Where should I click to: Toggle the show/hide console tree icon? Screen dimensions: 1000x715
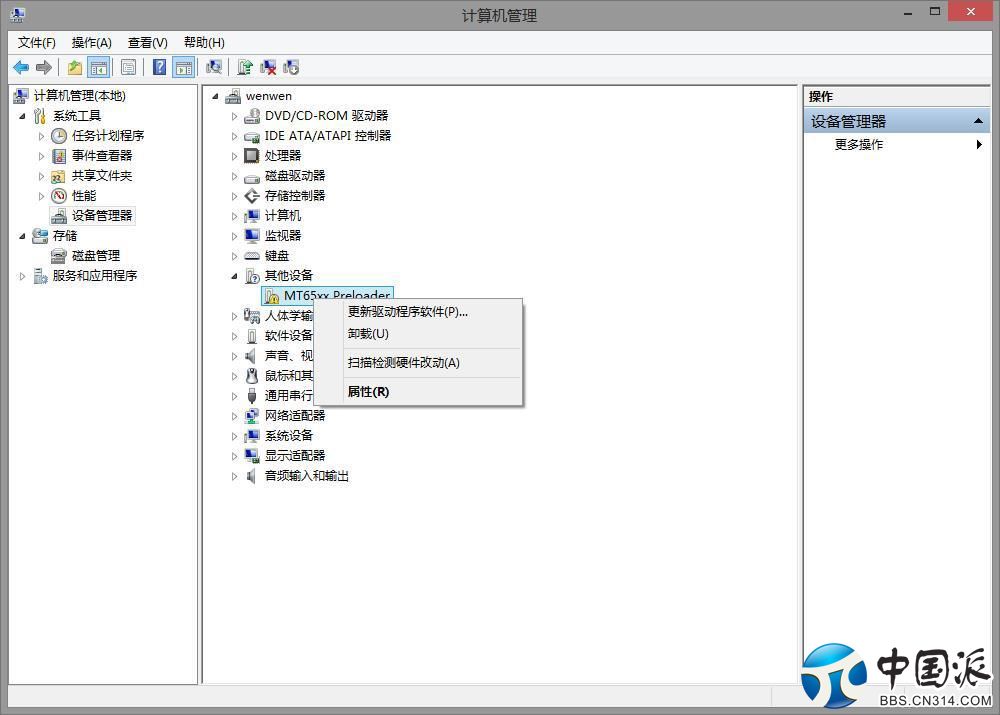coord(98,67)
